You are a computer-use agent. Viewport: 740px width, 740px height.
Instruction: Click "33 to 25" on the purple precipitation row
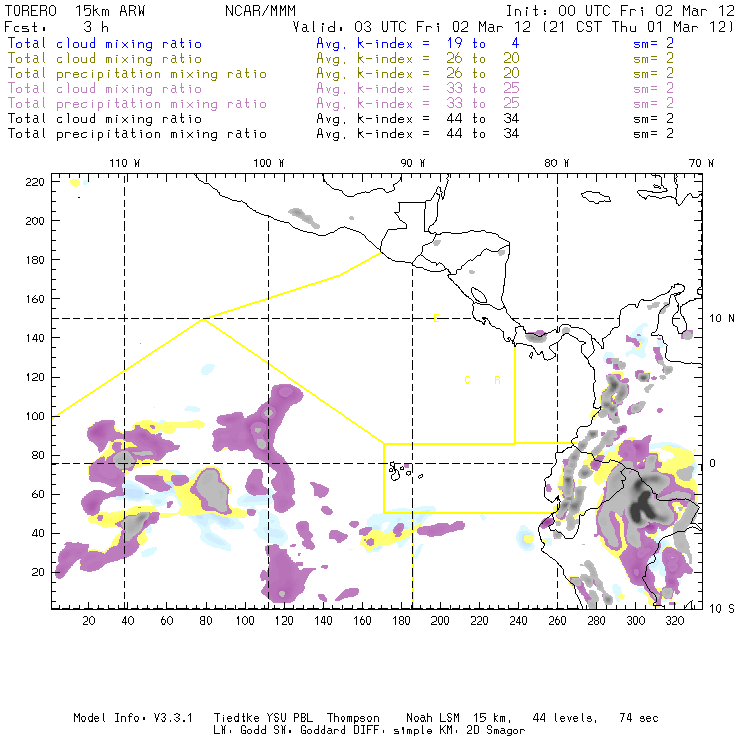pyautogui.click(x=483, y=103)
